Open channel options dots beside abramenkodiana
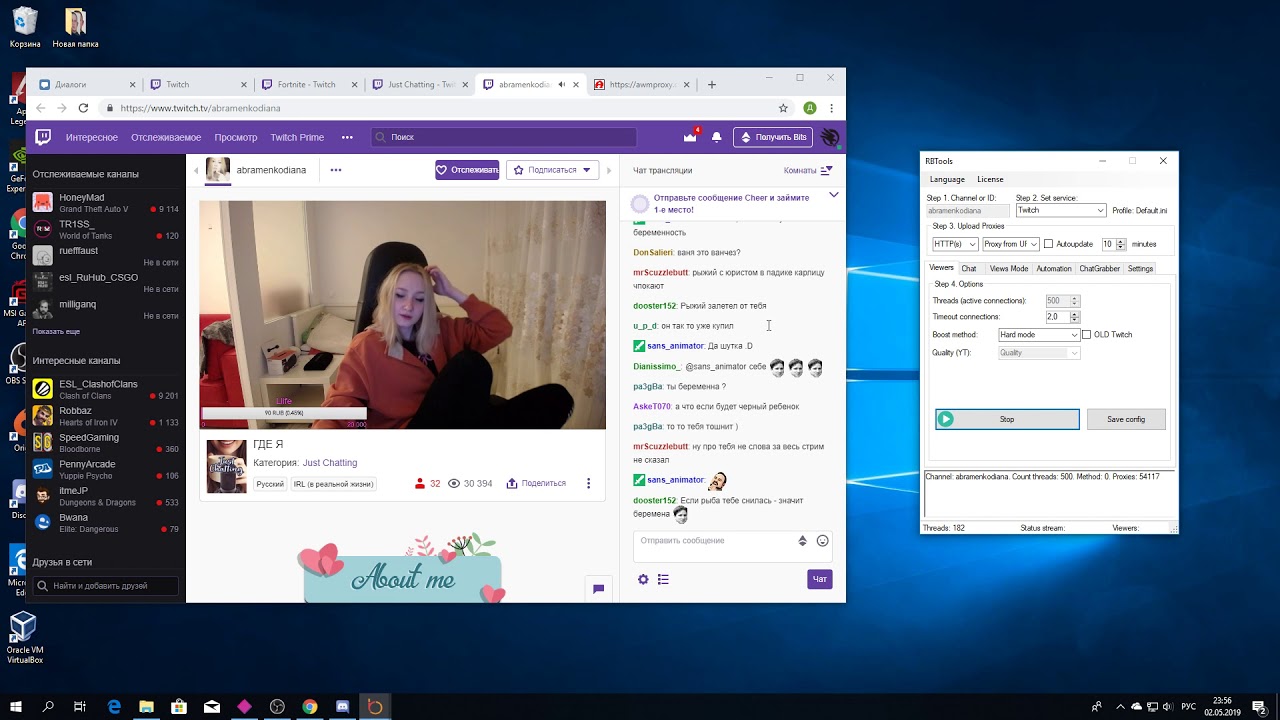This screenshot has height=720, width=1280. click(x=336, y=170)
